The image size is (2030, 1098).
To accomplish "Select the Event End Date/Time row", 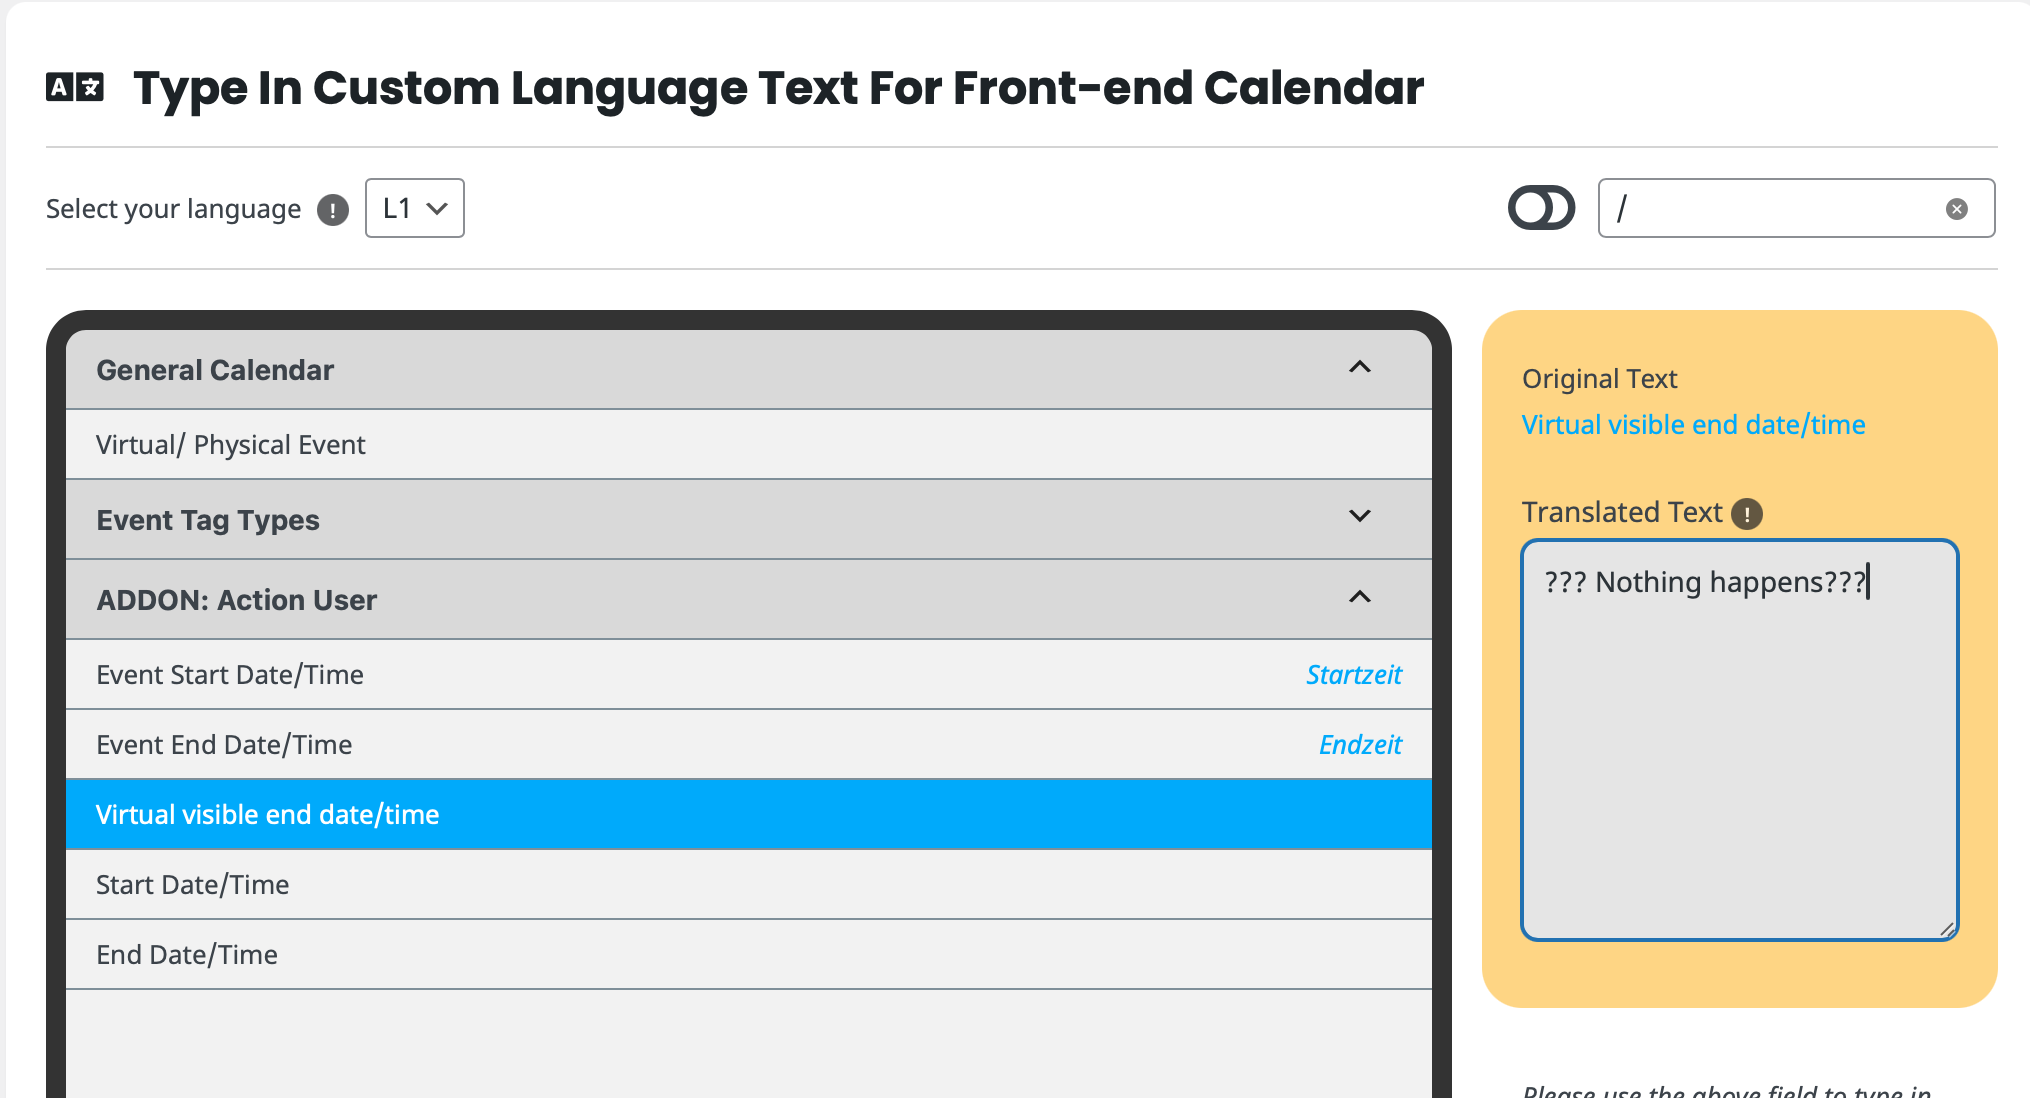I will [749, 745].
